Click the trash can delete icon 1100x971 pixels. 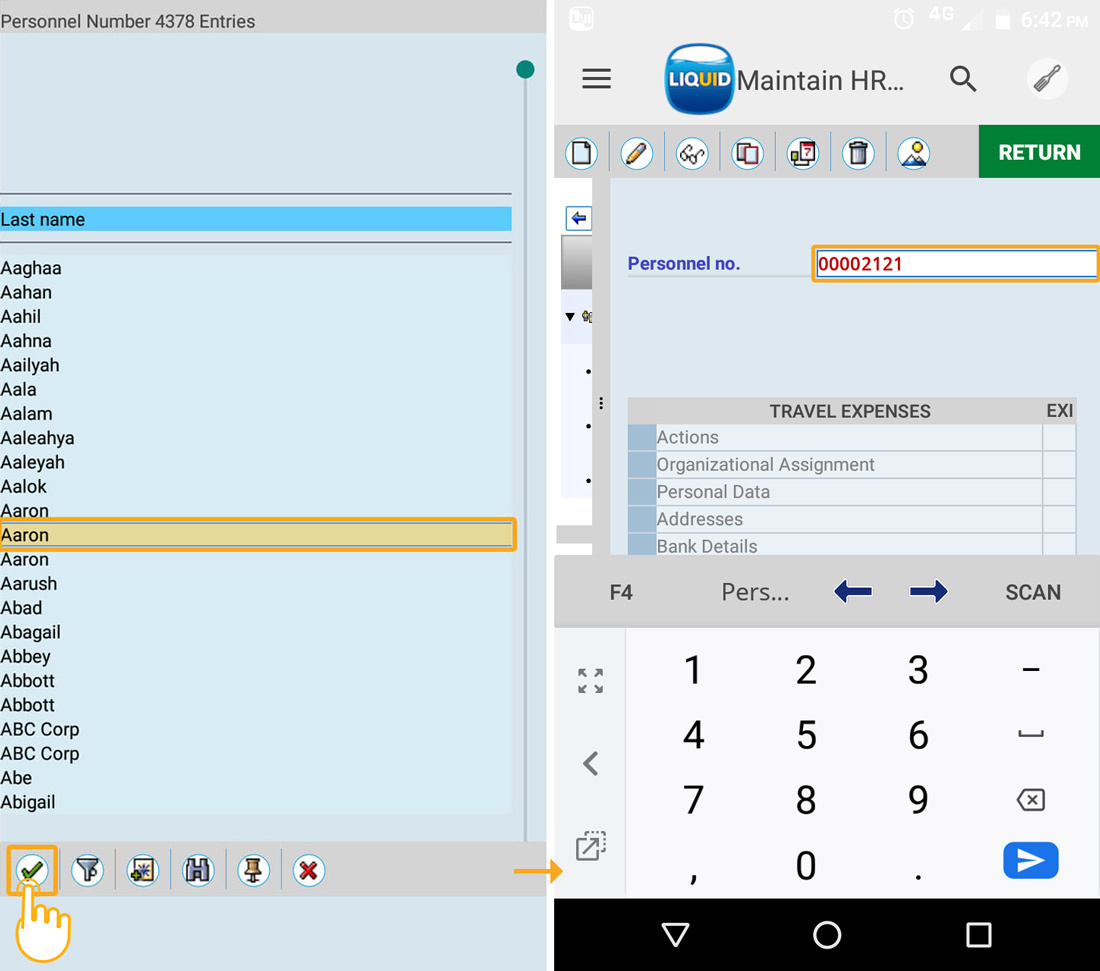click(858, 153)
